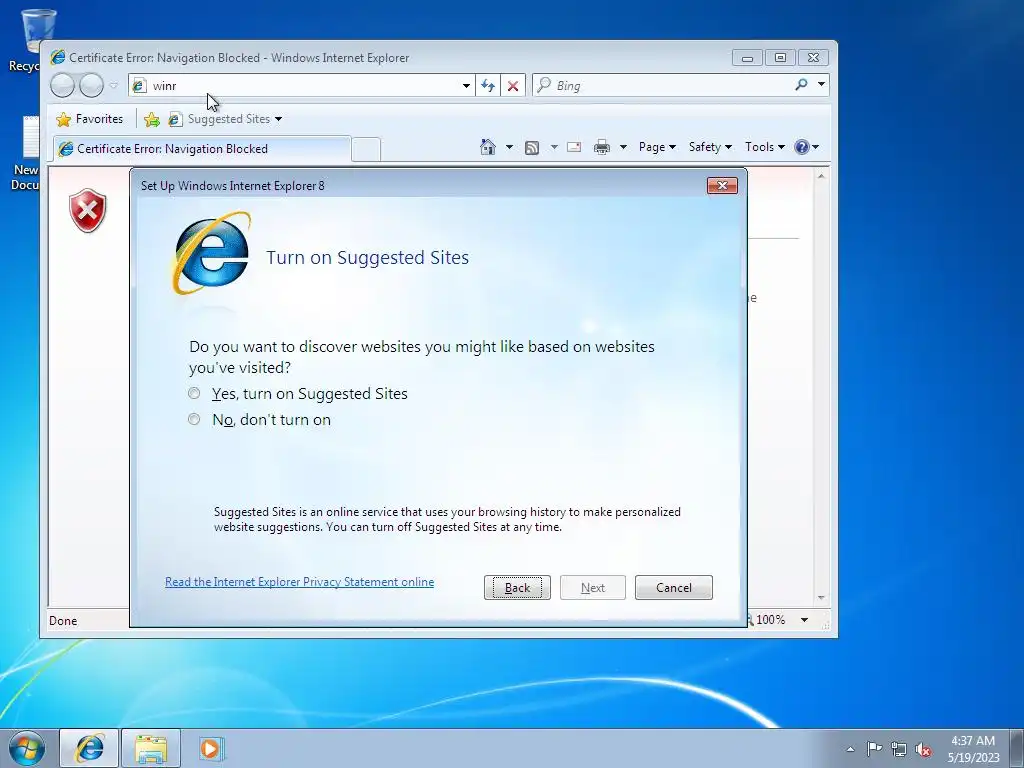Screen dimensions: 1024x768
Task: Click the page scrollbar down arrow
Action: click(821, 598)
